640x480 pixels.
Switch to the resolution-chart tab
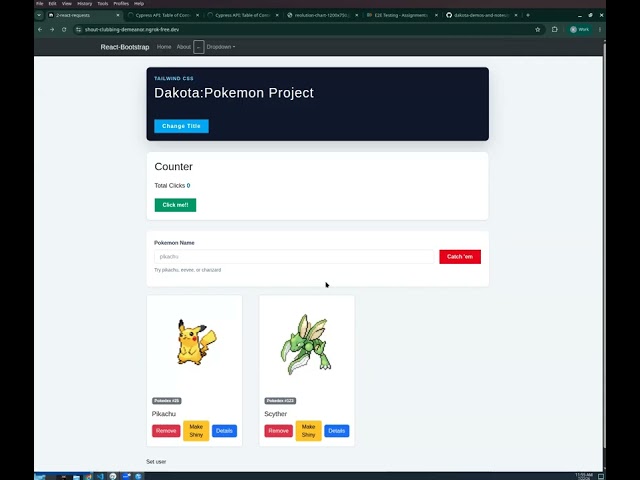pyautogui.click(x=322, y=15)
